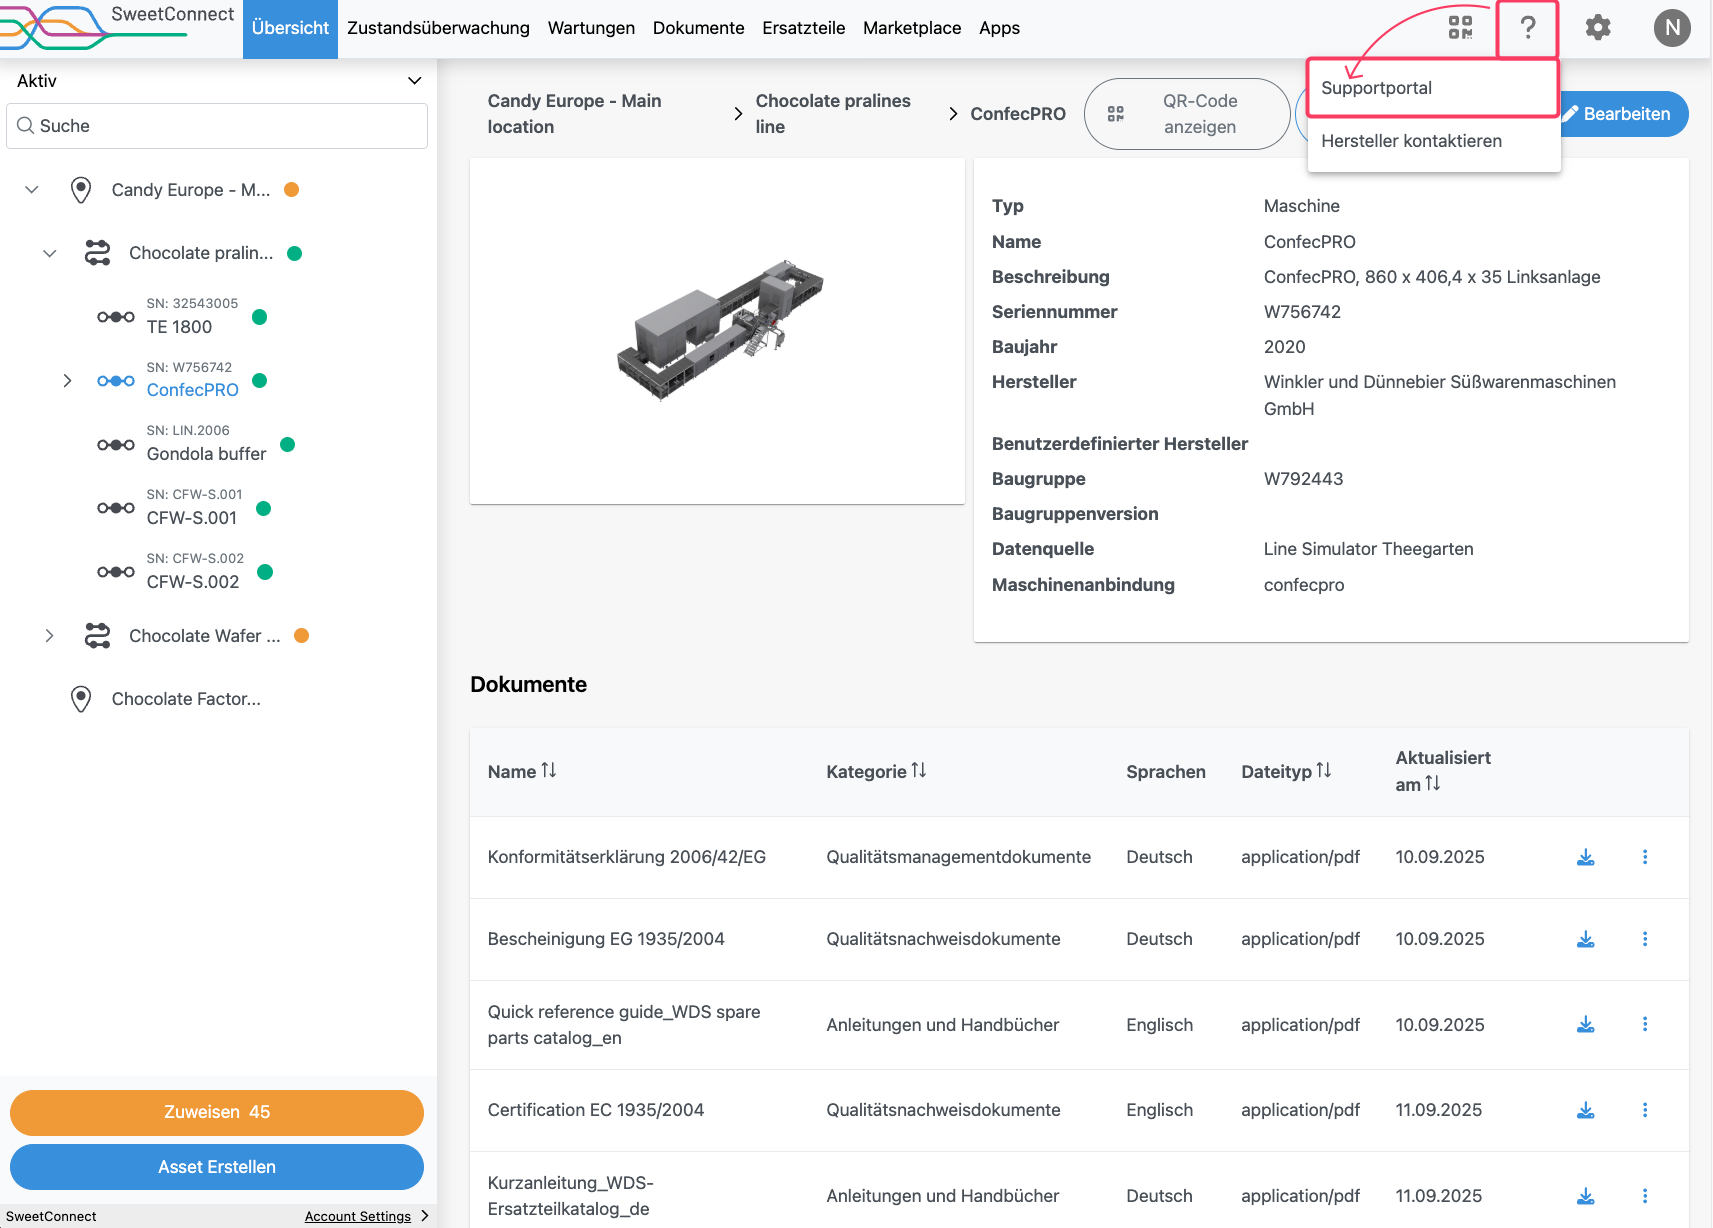Screen dimensions: 1713x1228
Task: Download the Kurzanleitung_WDS document
Action: (x=1585, y=1197)
